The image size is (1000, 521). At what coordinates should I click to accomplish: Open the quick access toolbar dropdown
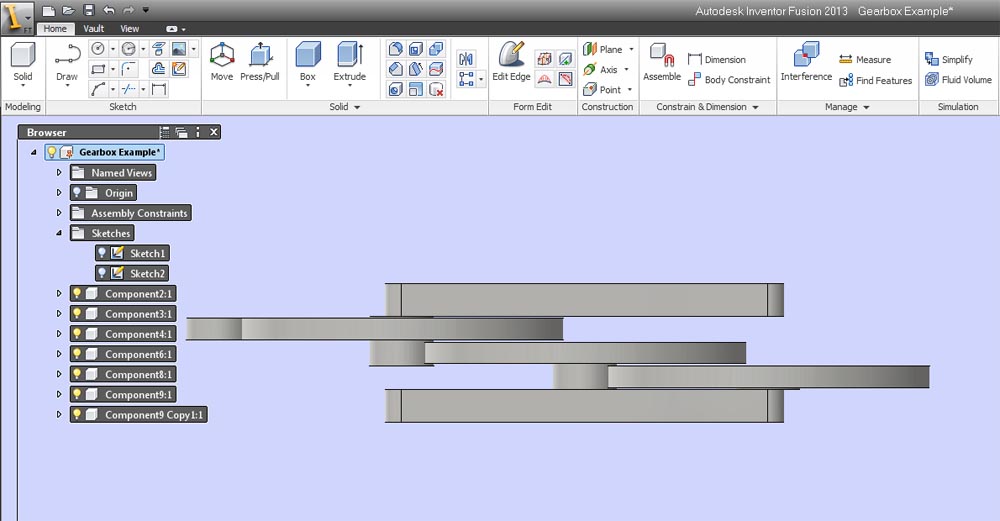[146, 10]
